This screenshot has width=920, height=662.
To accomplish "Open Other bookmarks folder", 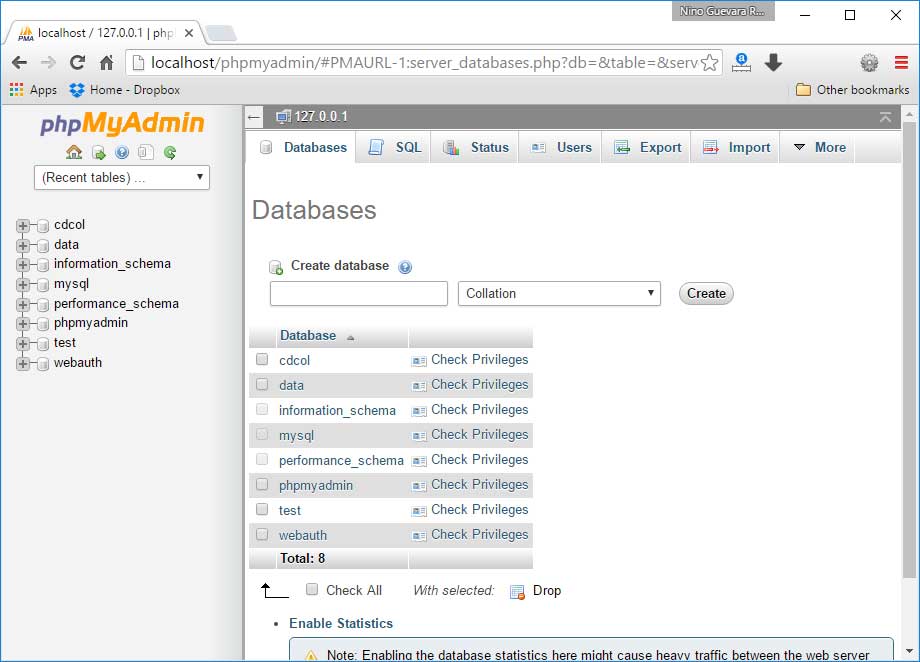I will pos(853,90).
